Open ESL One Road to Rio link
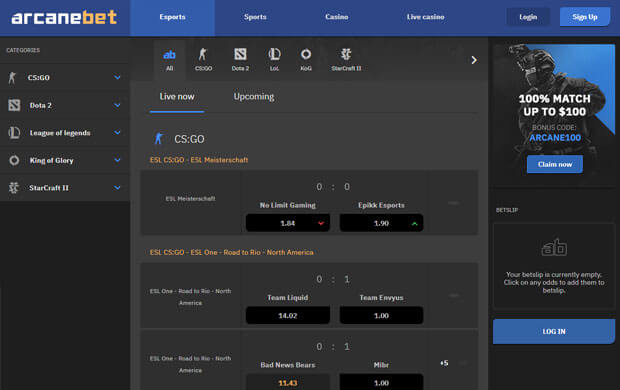Screen dimensions: 620x390 231,252
